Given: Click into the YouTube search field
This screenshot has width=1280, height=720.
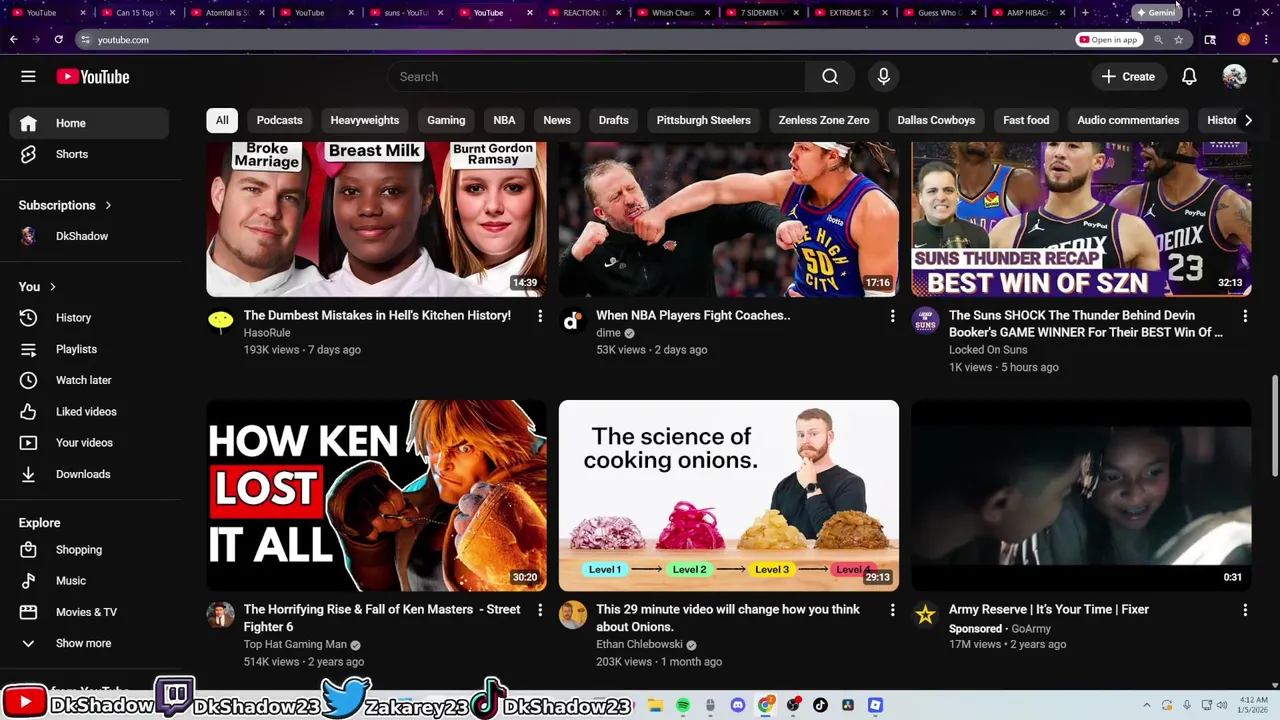Looking at the screenshot, I should [596, 77].
